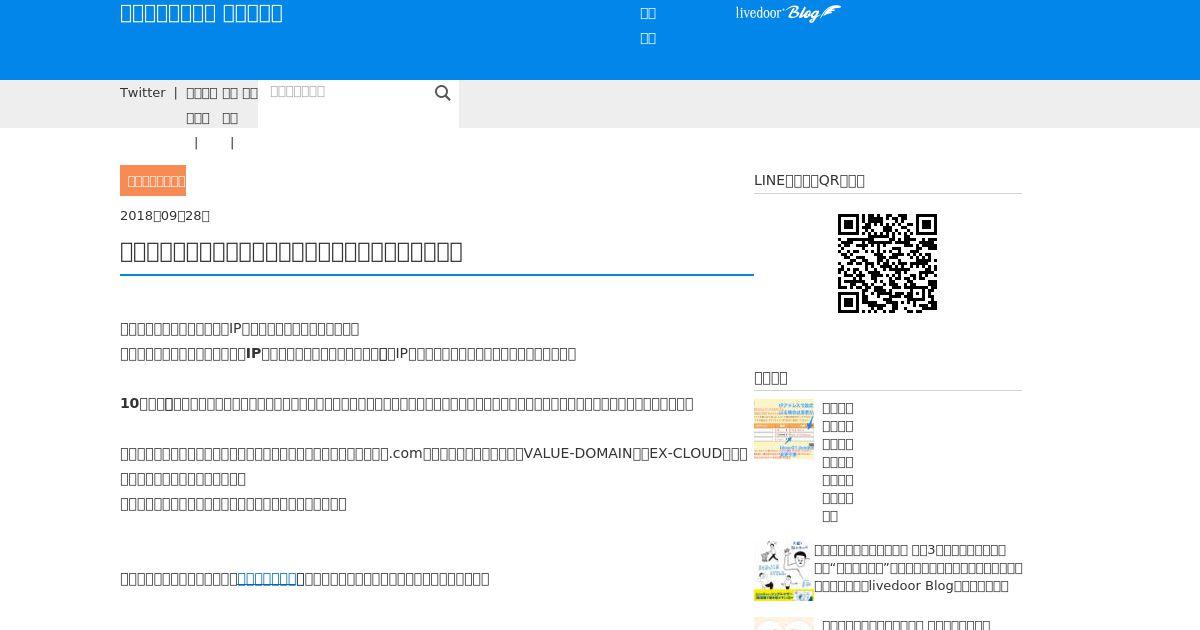Open the sidebar article mentioning livedoor Blog
The width and height of the screenshot is (1200, 630).
918,568
